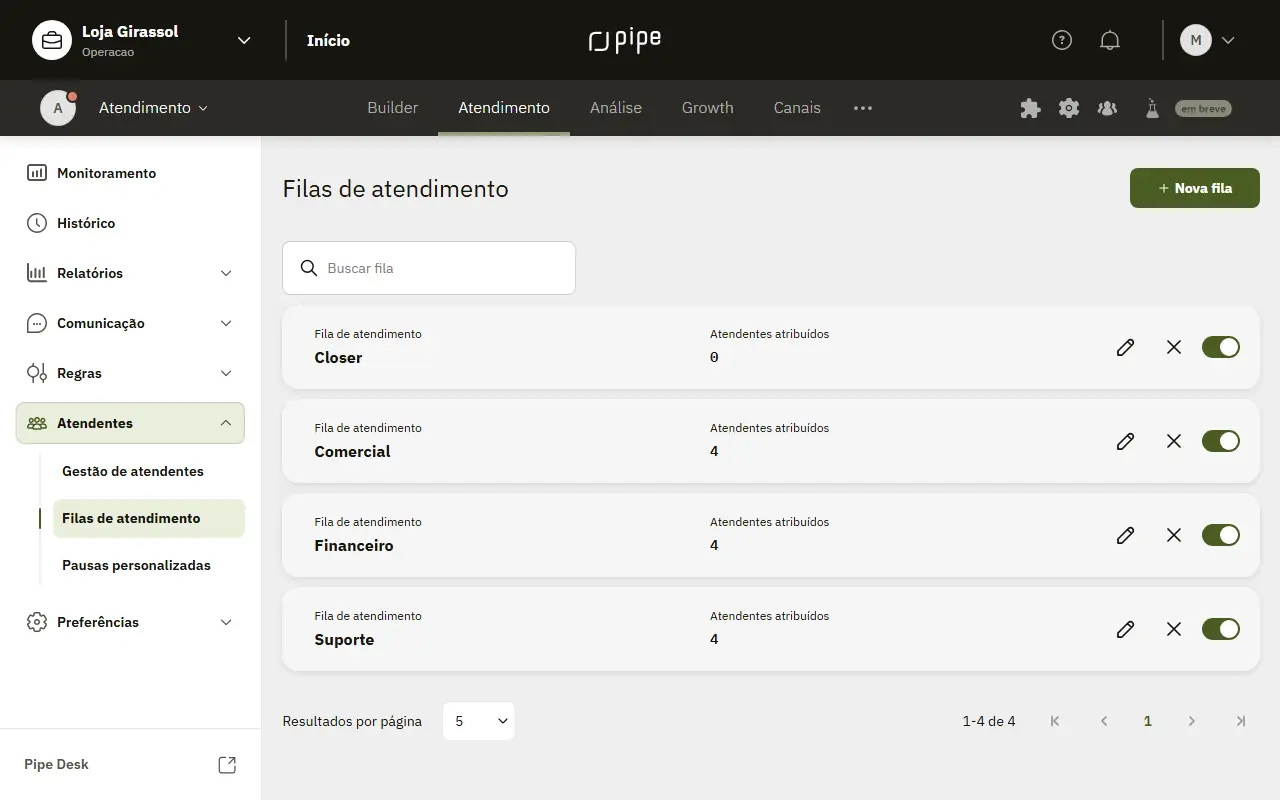
Task: Edit the Suporte queue with the pencil
Action: pyautogui.click(x=1125, y=629)
